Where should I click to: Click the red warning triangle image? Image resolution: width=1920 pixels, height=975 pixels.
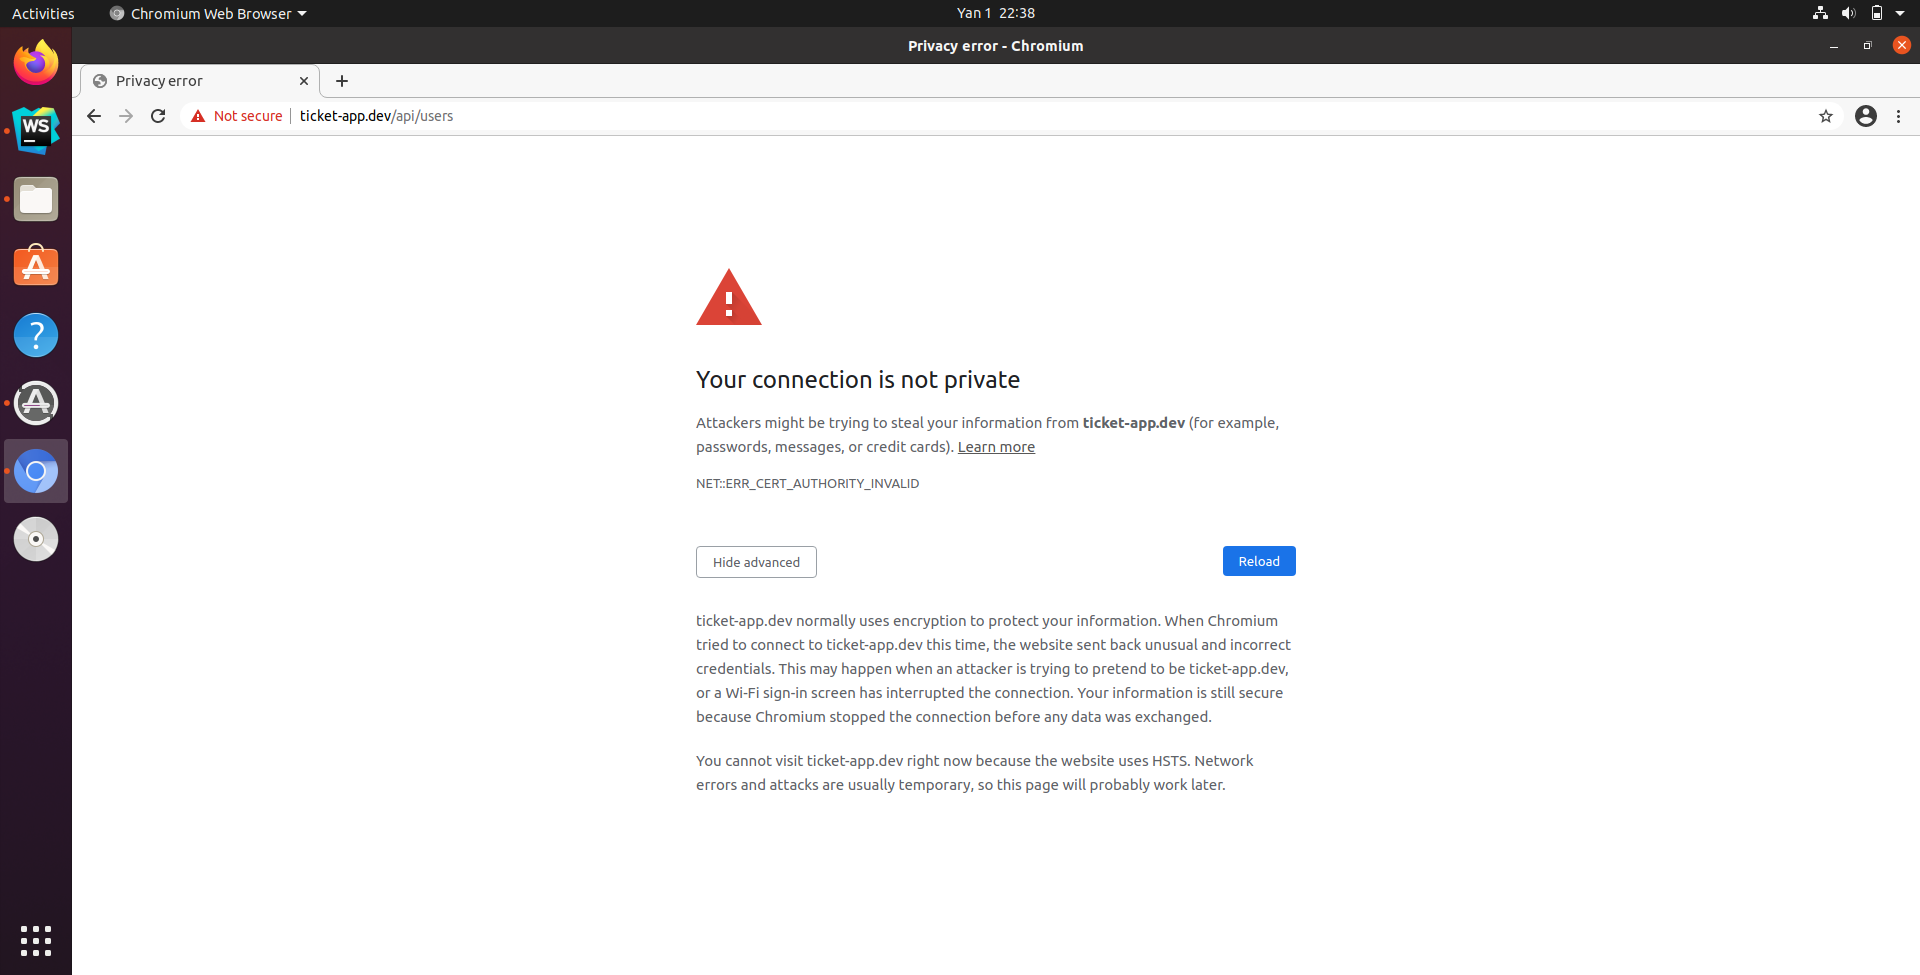tap(729, 297)
